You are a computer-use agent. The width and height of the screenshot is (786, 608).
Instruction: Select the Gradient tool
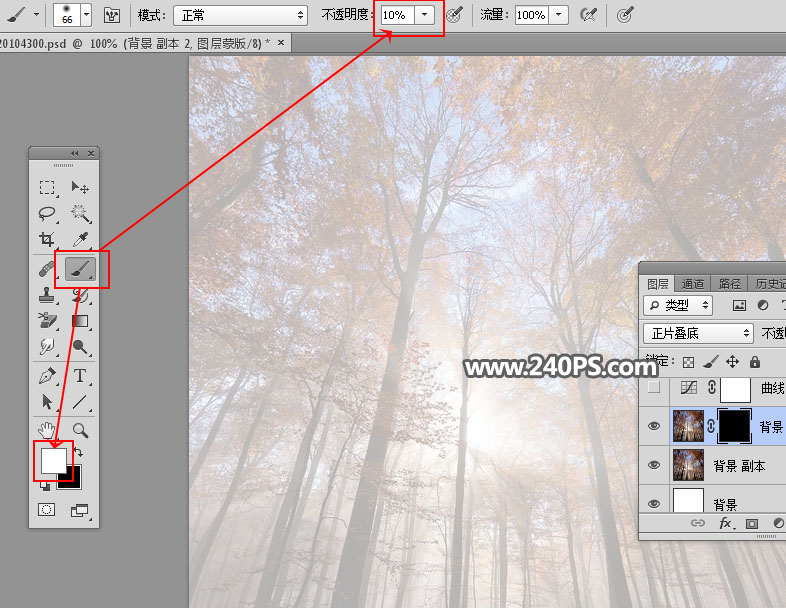click(x=80, y=321)
